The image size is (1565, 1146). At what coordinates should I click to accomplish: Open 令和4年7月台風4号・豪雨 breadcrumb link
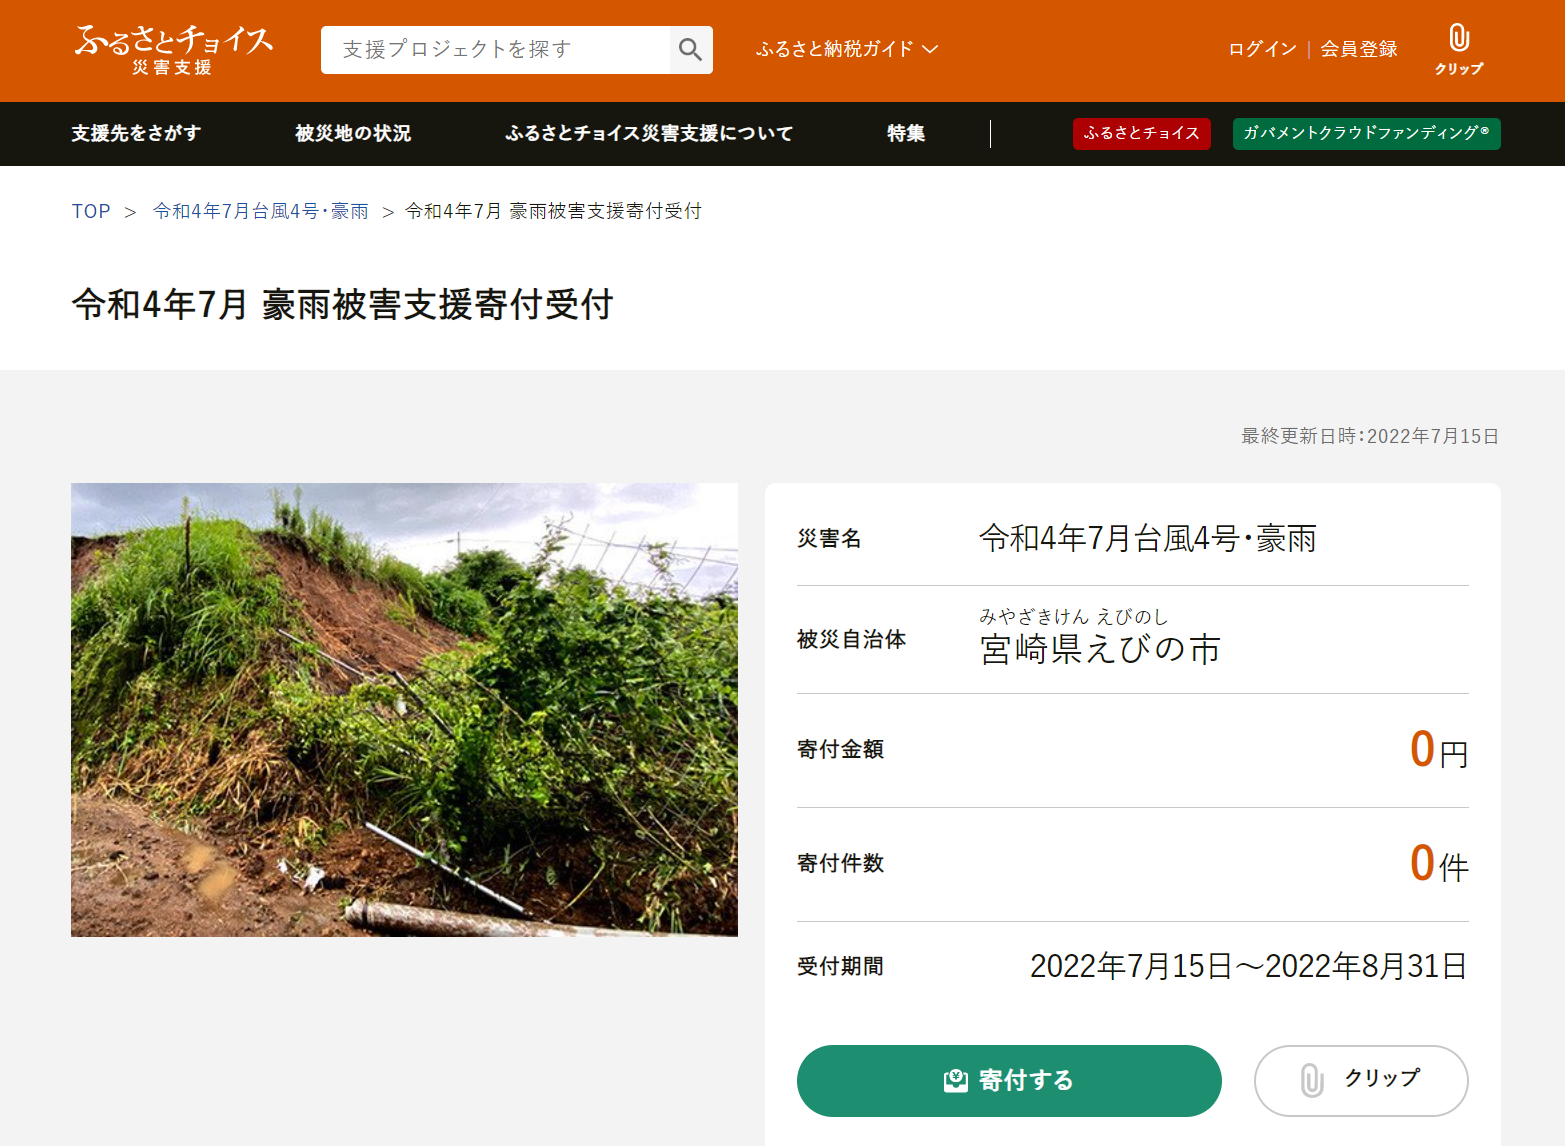(x=260, y=211)
